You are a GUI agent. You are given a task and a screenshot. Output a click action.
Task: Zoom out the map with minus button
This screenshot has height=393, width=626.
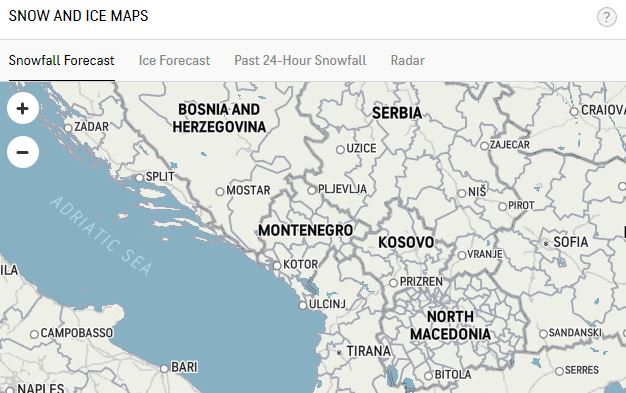coord(23,152)
